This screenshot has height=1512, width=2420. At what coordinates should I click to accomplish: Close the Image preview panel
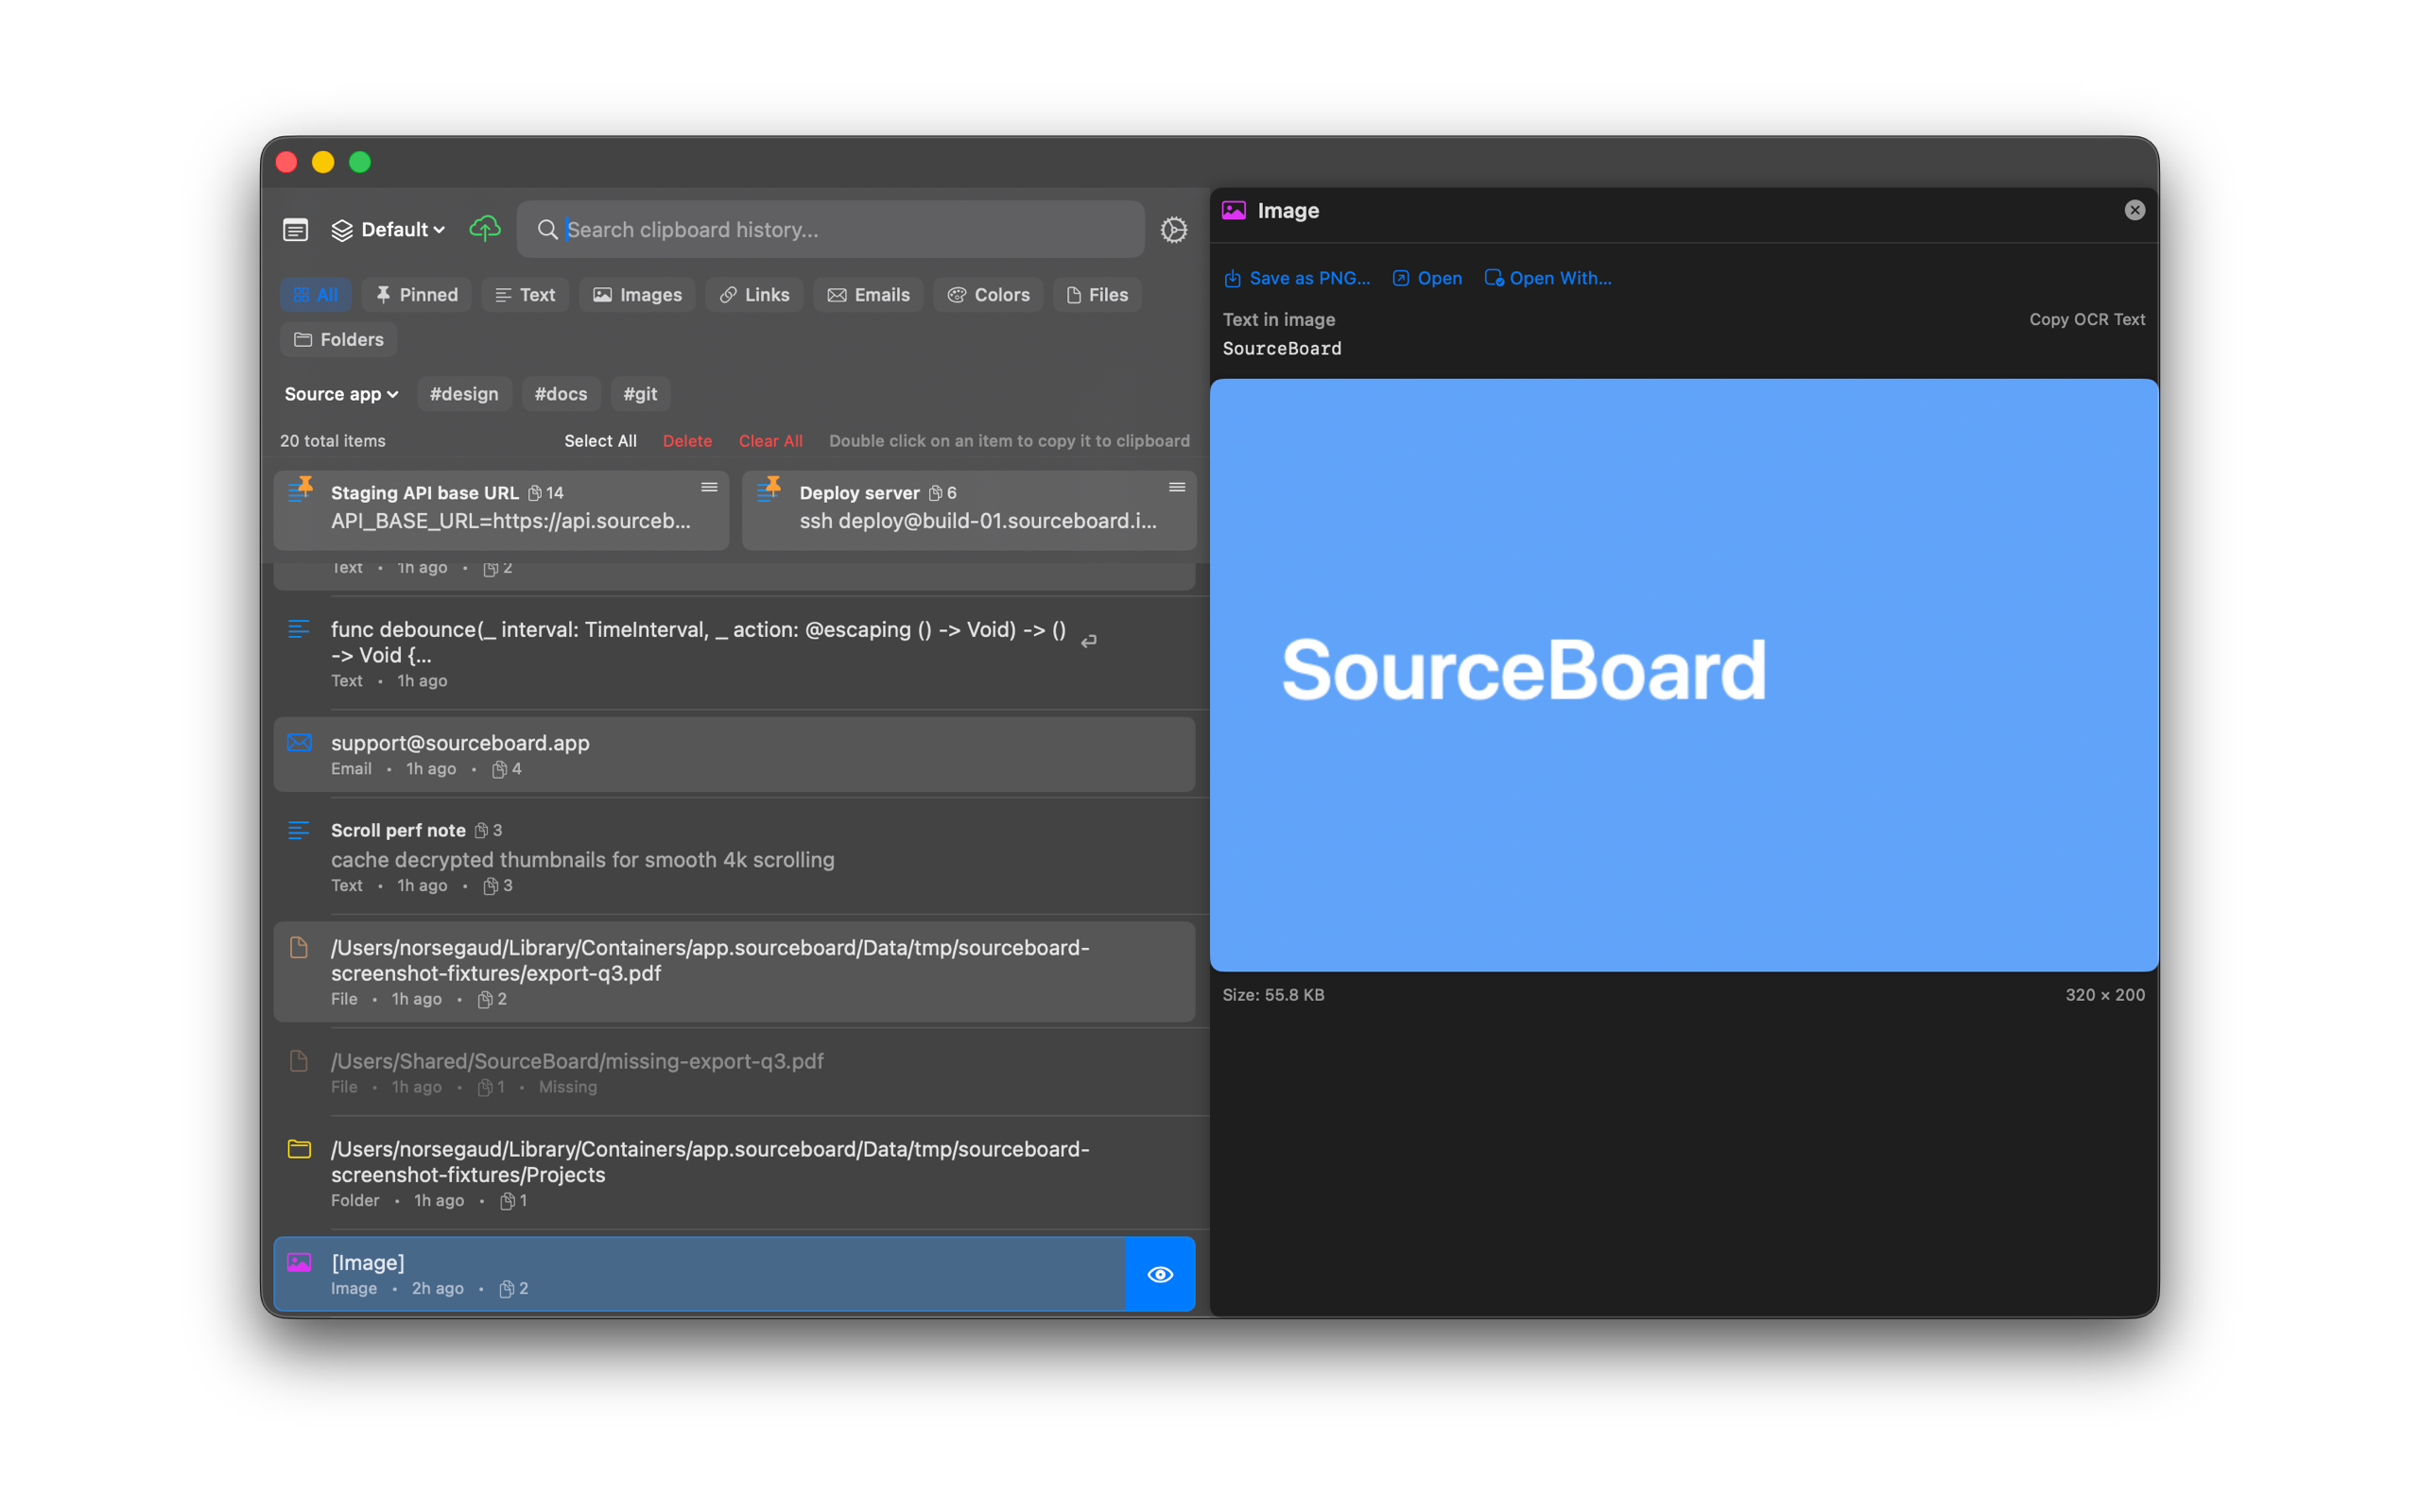(2134, 210)
